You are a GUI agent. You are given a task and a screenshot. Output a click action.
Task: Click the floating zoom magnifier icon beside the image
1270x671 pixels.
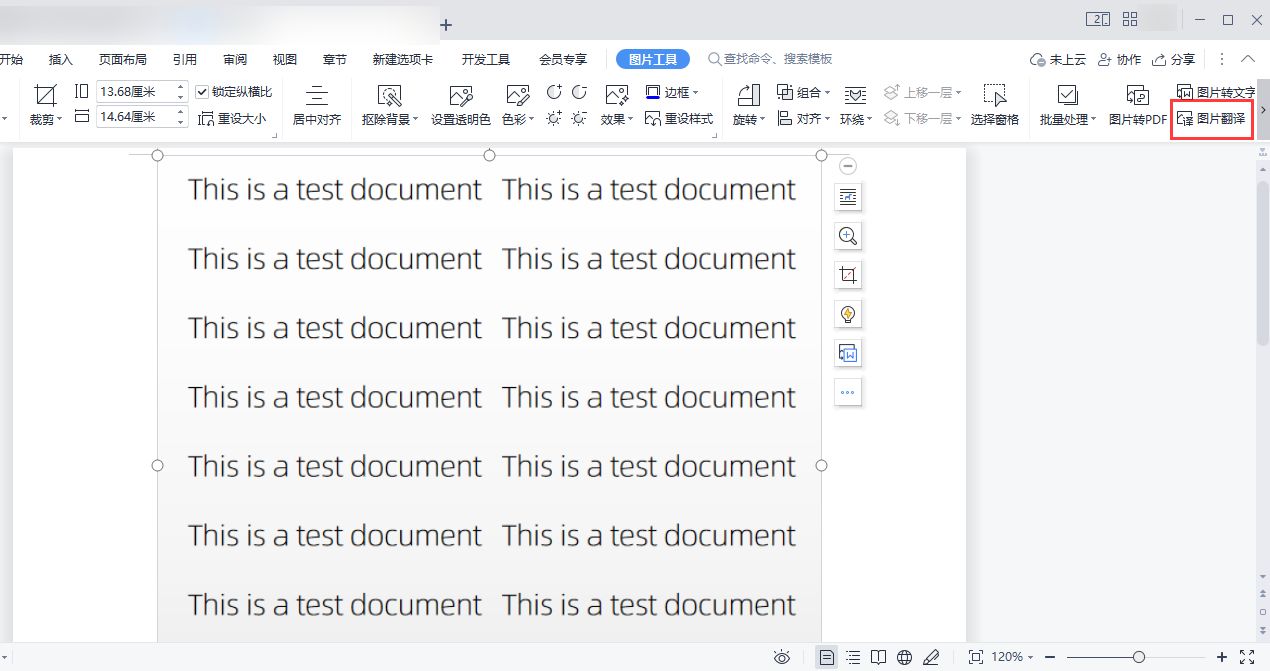pos(848,236)
